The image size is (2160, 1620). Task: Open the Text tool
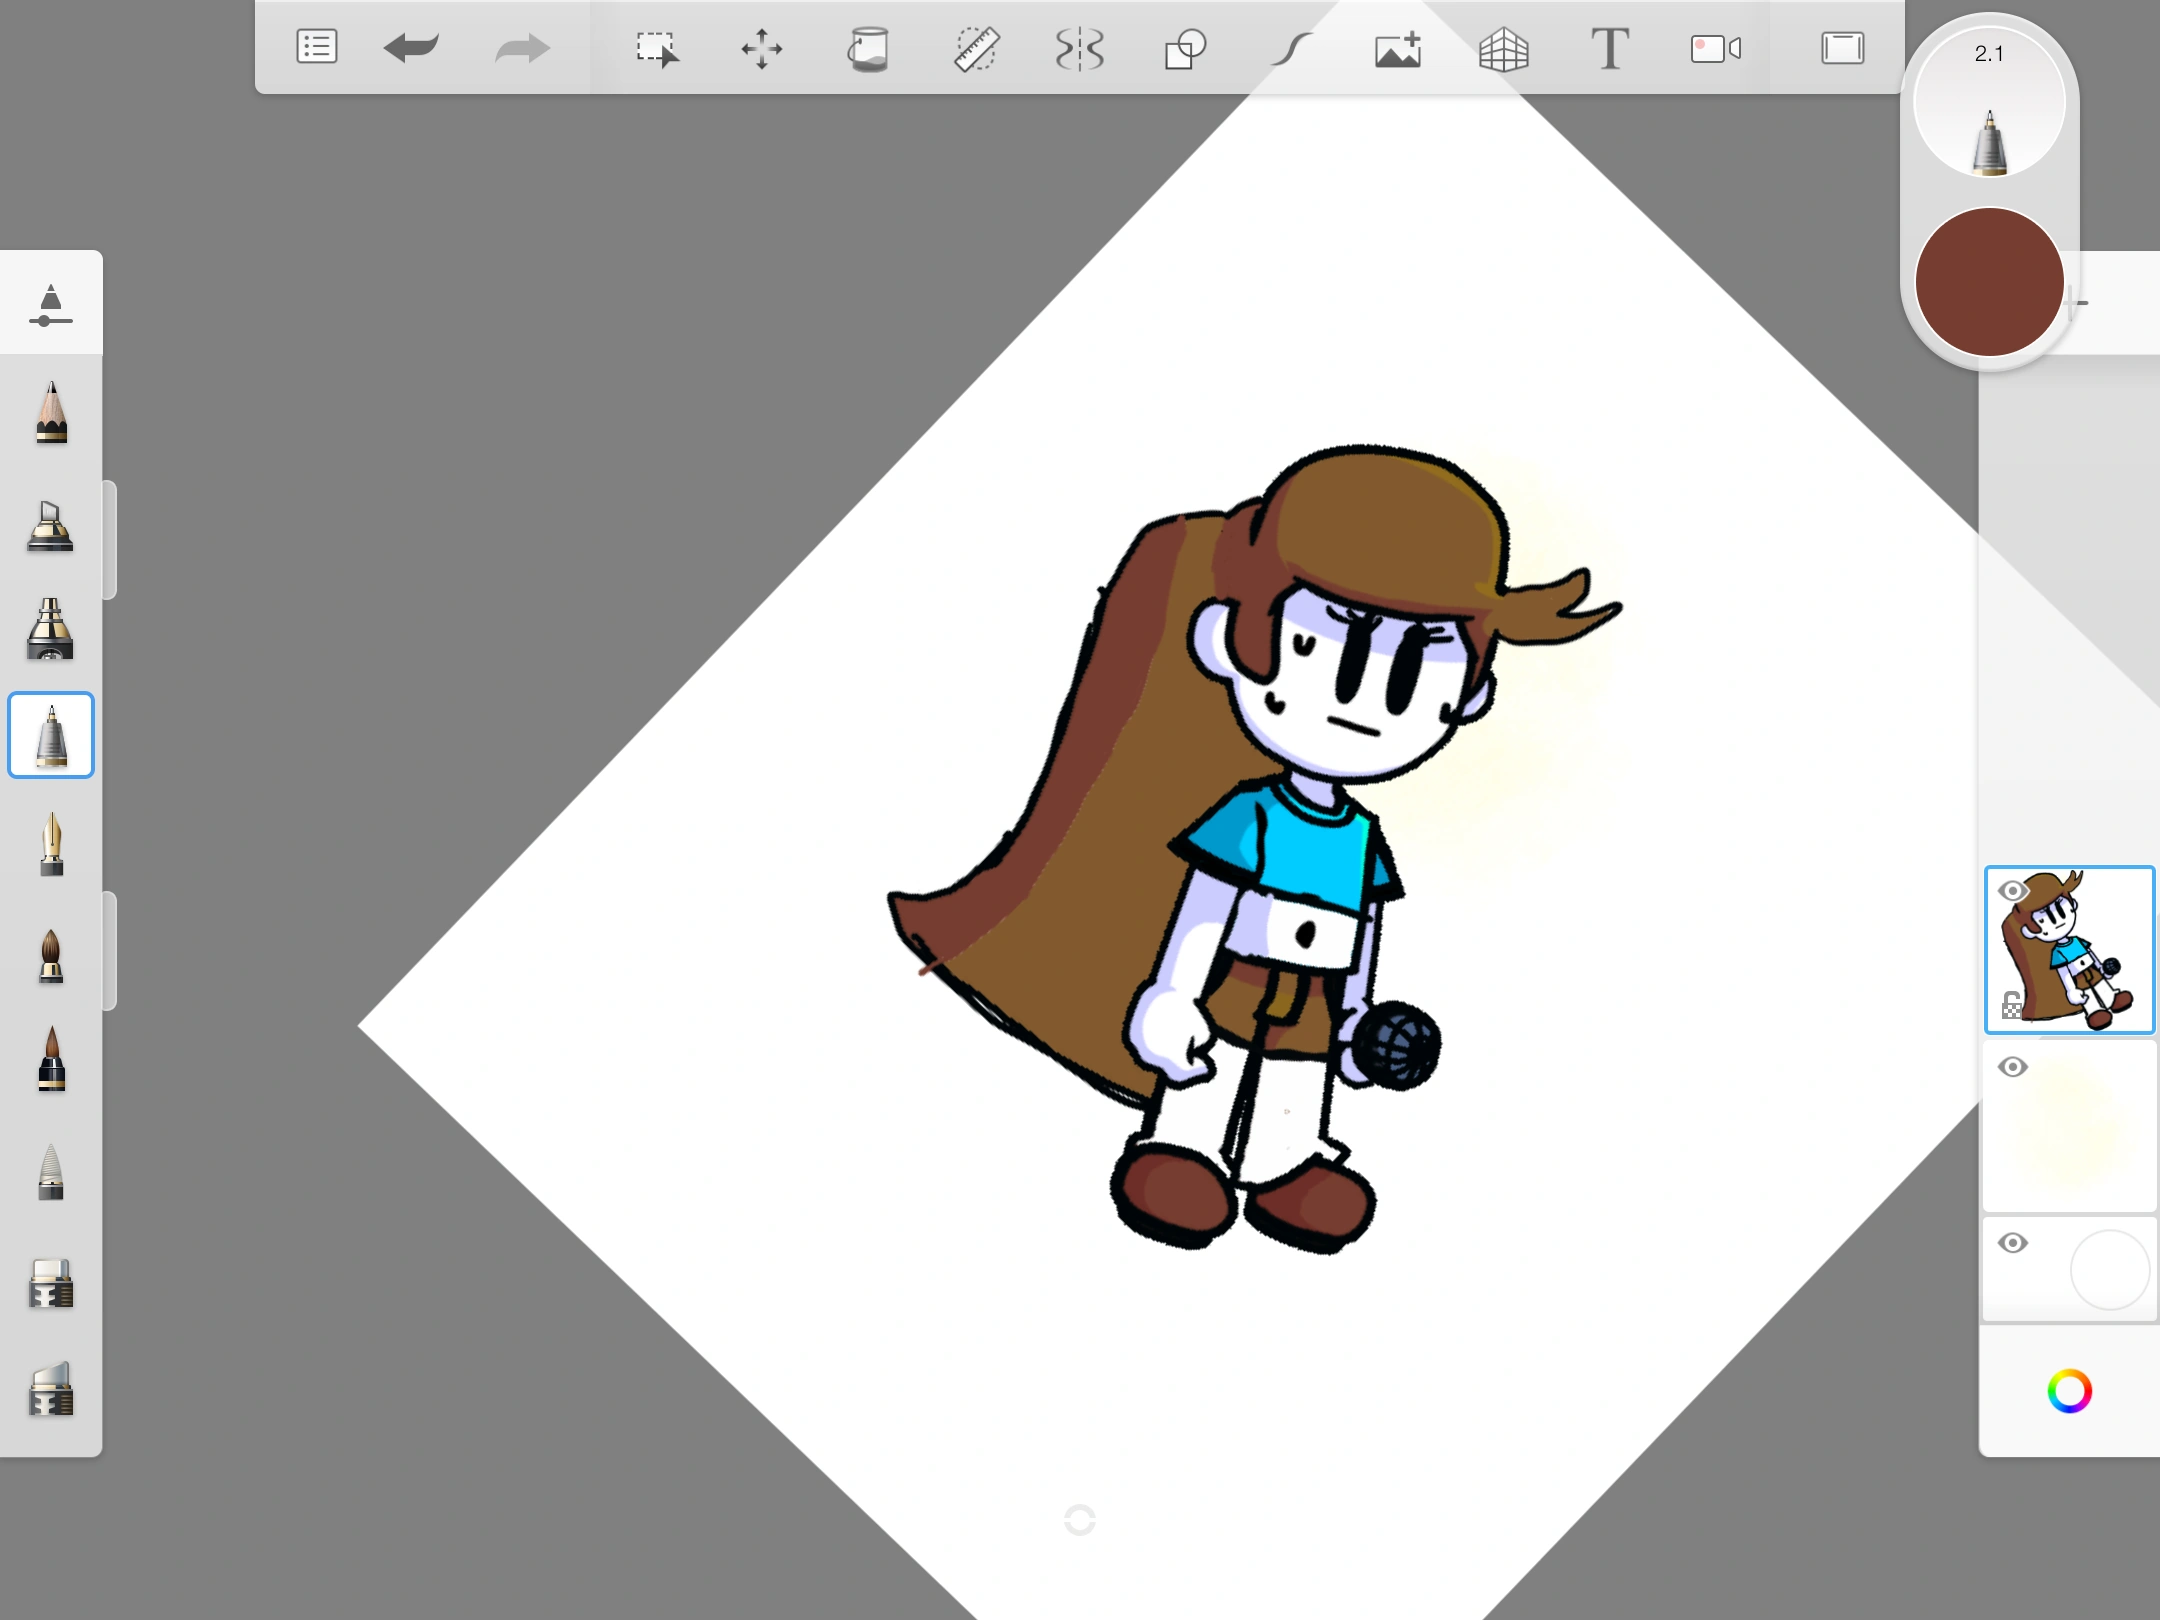(1609, 46)
